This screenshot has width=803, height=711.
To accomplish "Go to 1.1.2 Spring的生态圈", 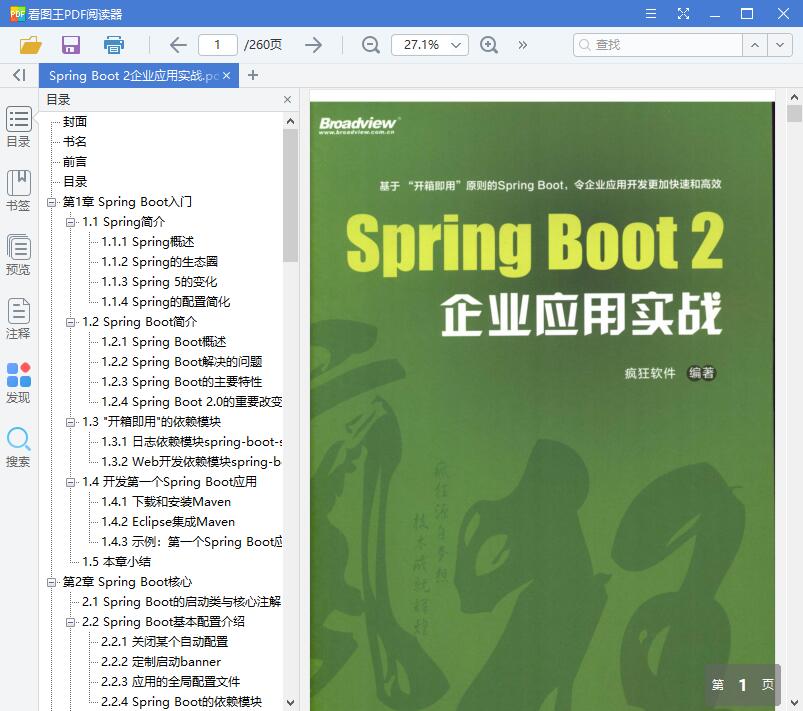I will (159, 262).
